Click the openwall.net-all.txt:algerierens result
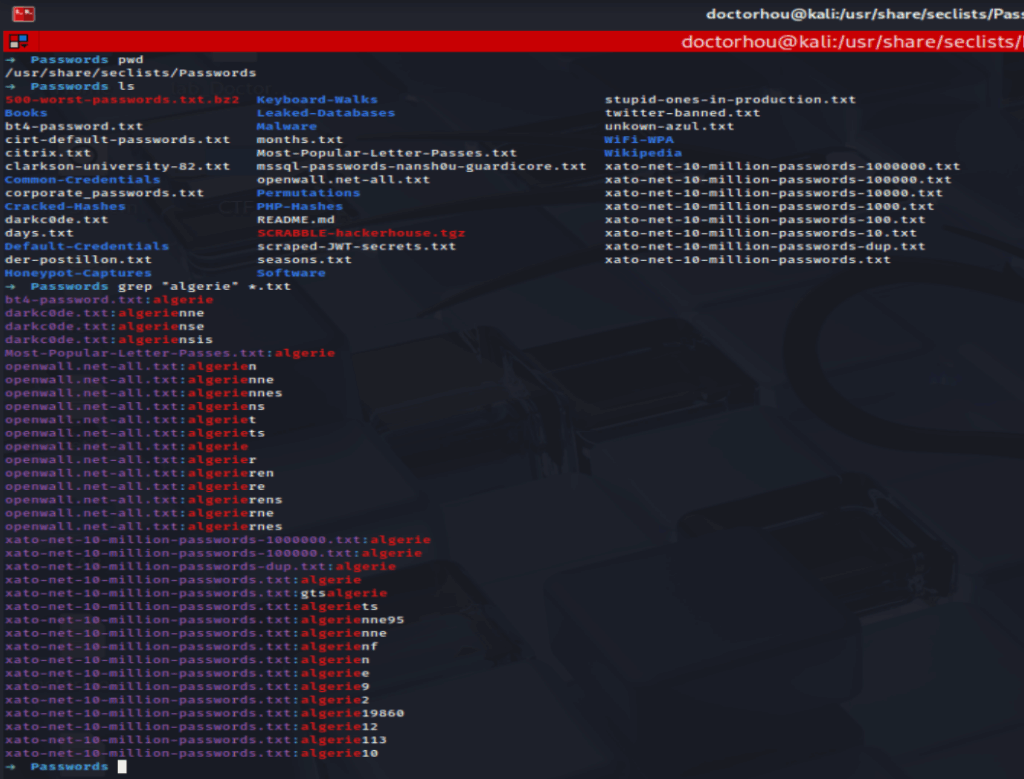 point(144,500)
